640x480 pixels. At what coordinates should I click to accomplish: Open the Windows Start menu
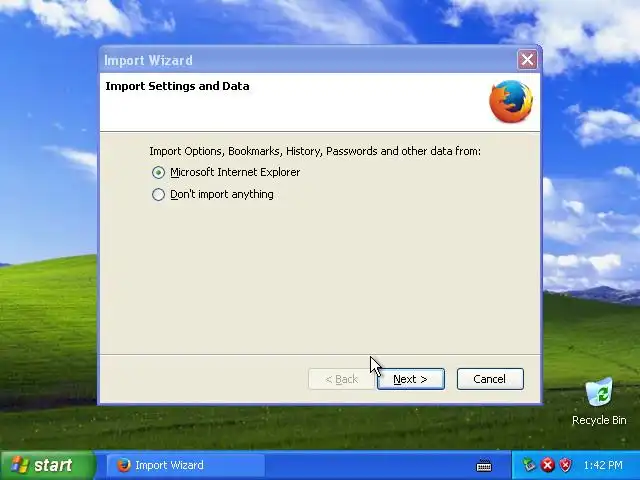[x=48, y=465]
